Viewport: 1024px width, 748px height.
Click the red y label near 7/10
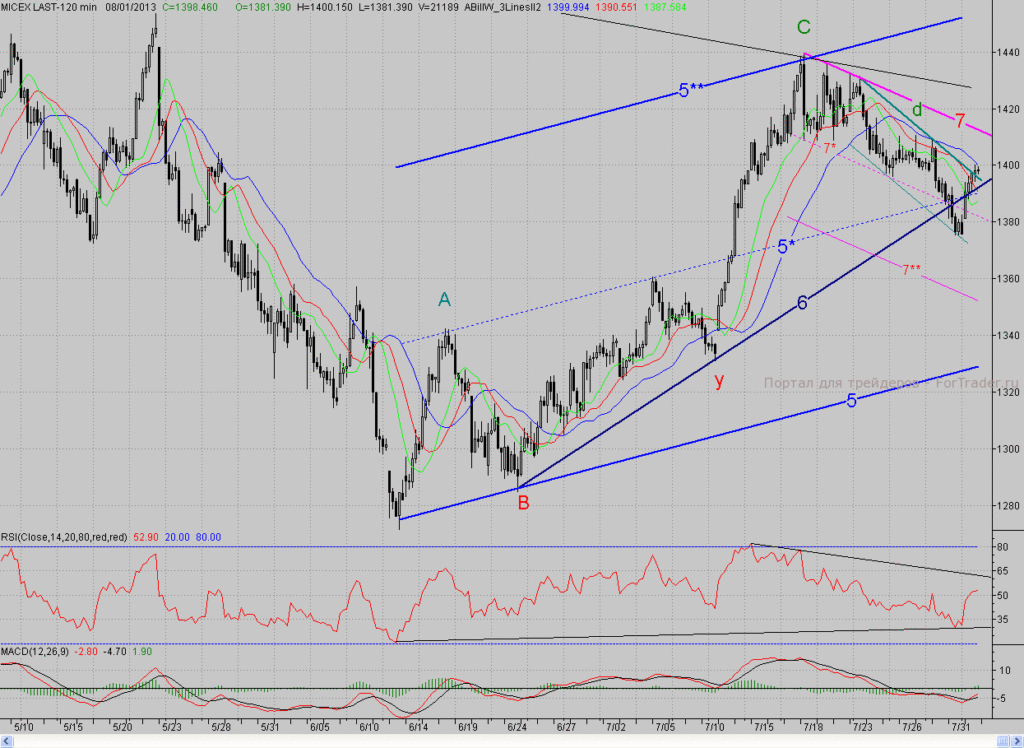coord(719,380)
